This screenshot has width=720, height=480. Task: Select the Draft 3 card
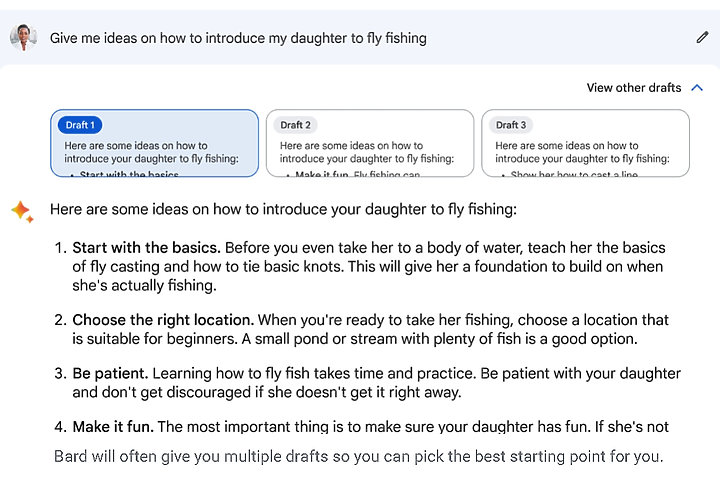coord(585,143)
